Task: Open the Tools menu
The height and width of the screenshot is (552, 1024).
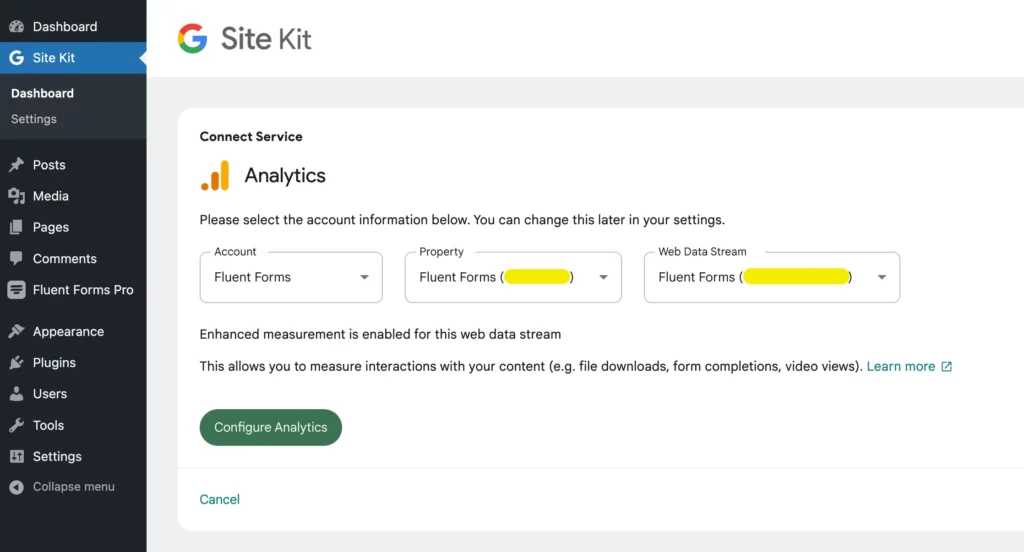Action: pyautogui.click(x=73, y=425)
